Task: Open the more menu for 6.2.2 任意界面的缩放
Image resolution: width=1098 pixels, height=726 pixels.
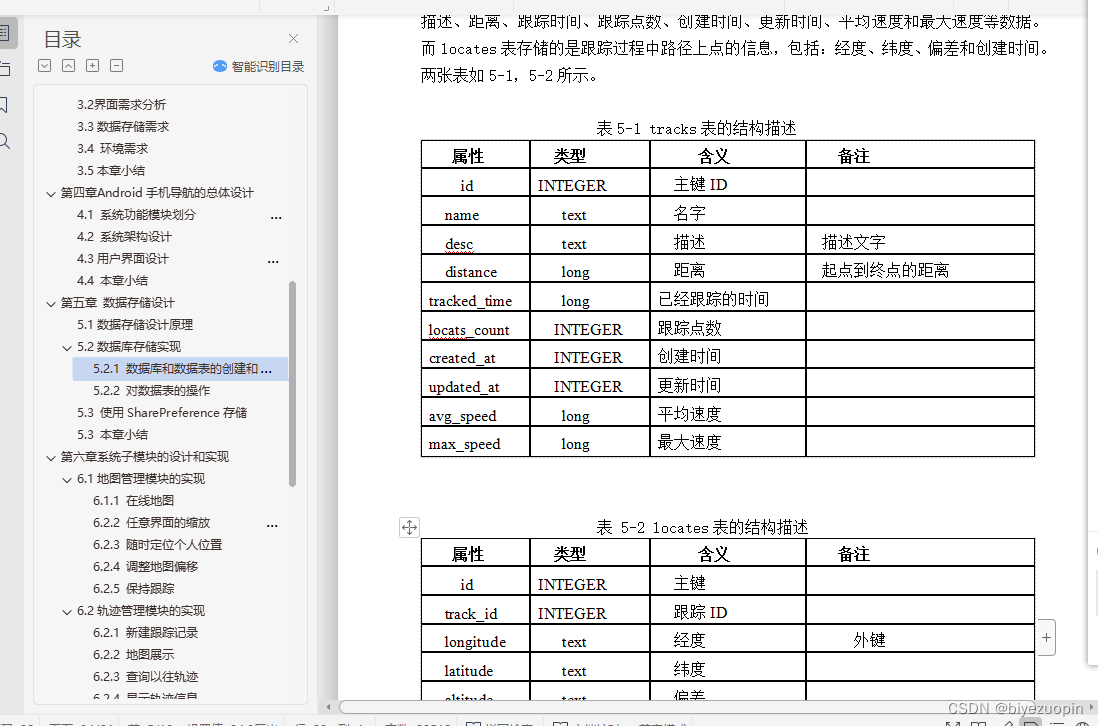Action: pyautogui.click(x=272, y=525)
